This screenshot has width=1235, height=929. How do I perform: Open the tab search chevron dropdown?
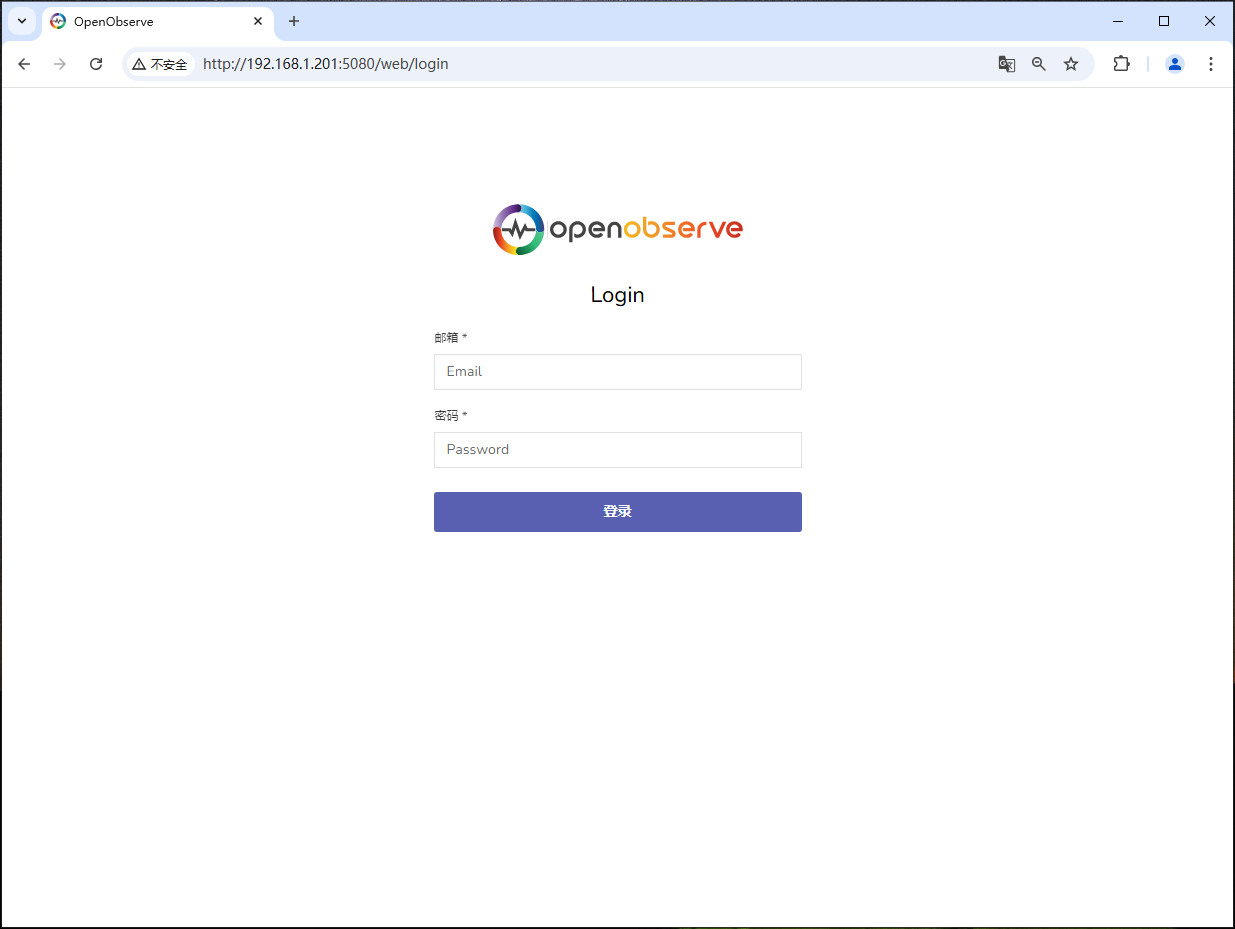pos(21,21)
